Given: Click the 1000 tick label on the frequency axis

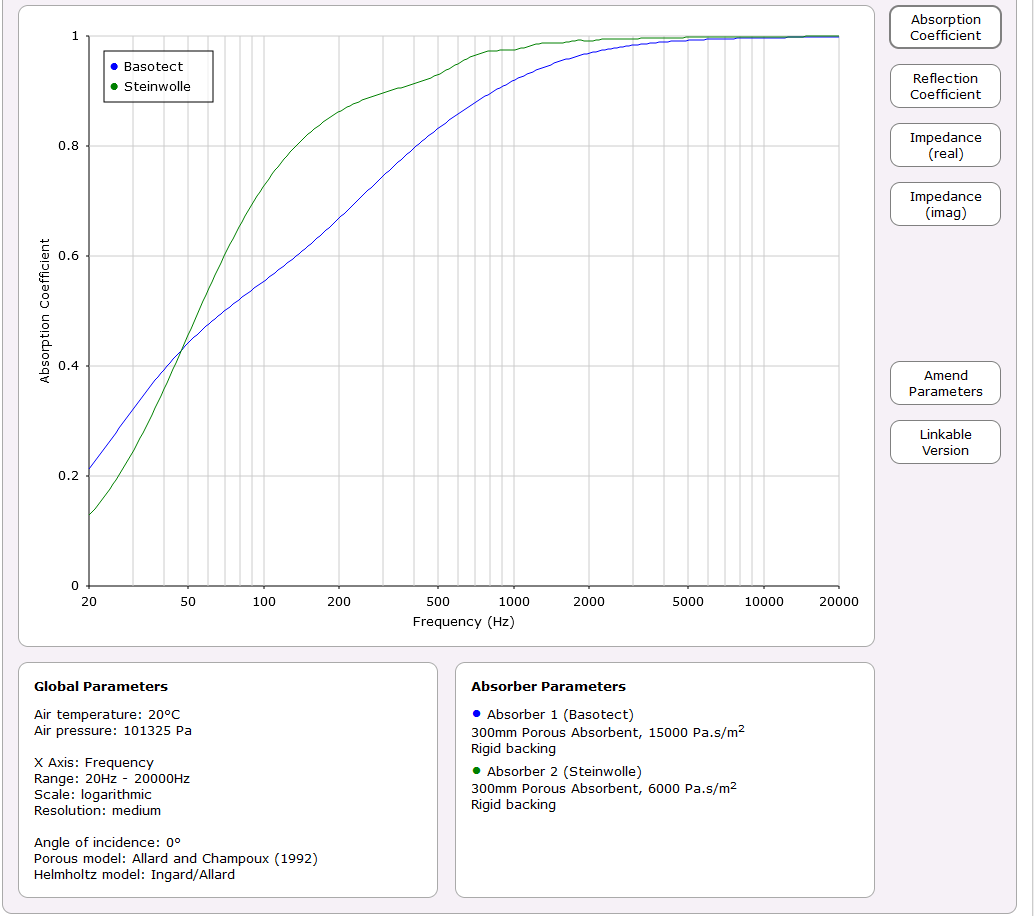Looking at the screenshot, I should point(514,602).
